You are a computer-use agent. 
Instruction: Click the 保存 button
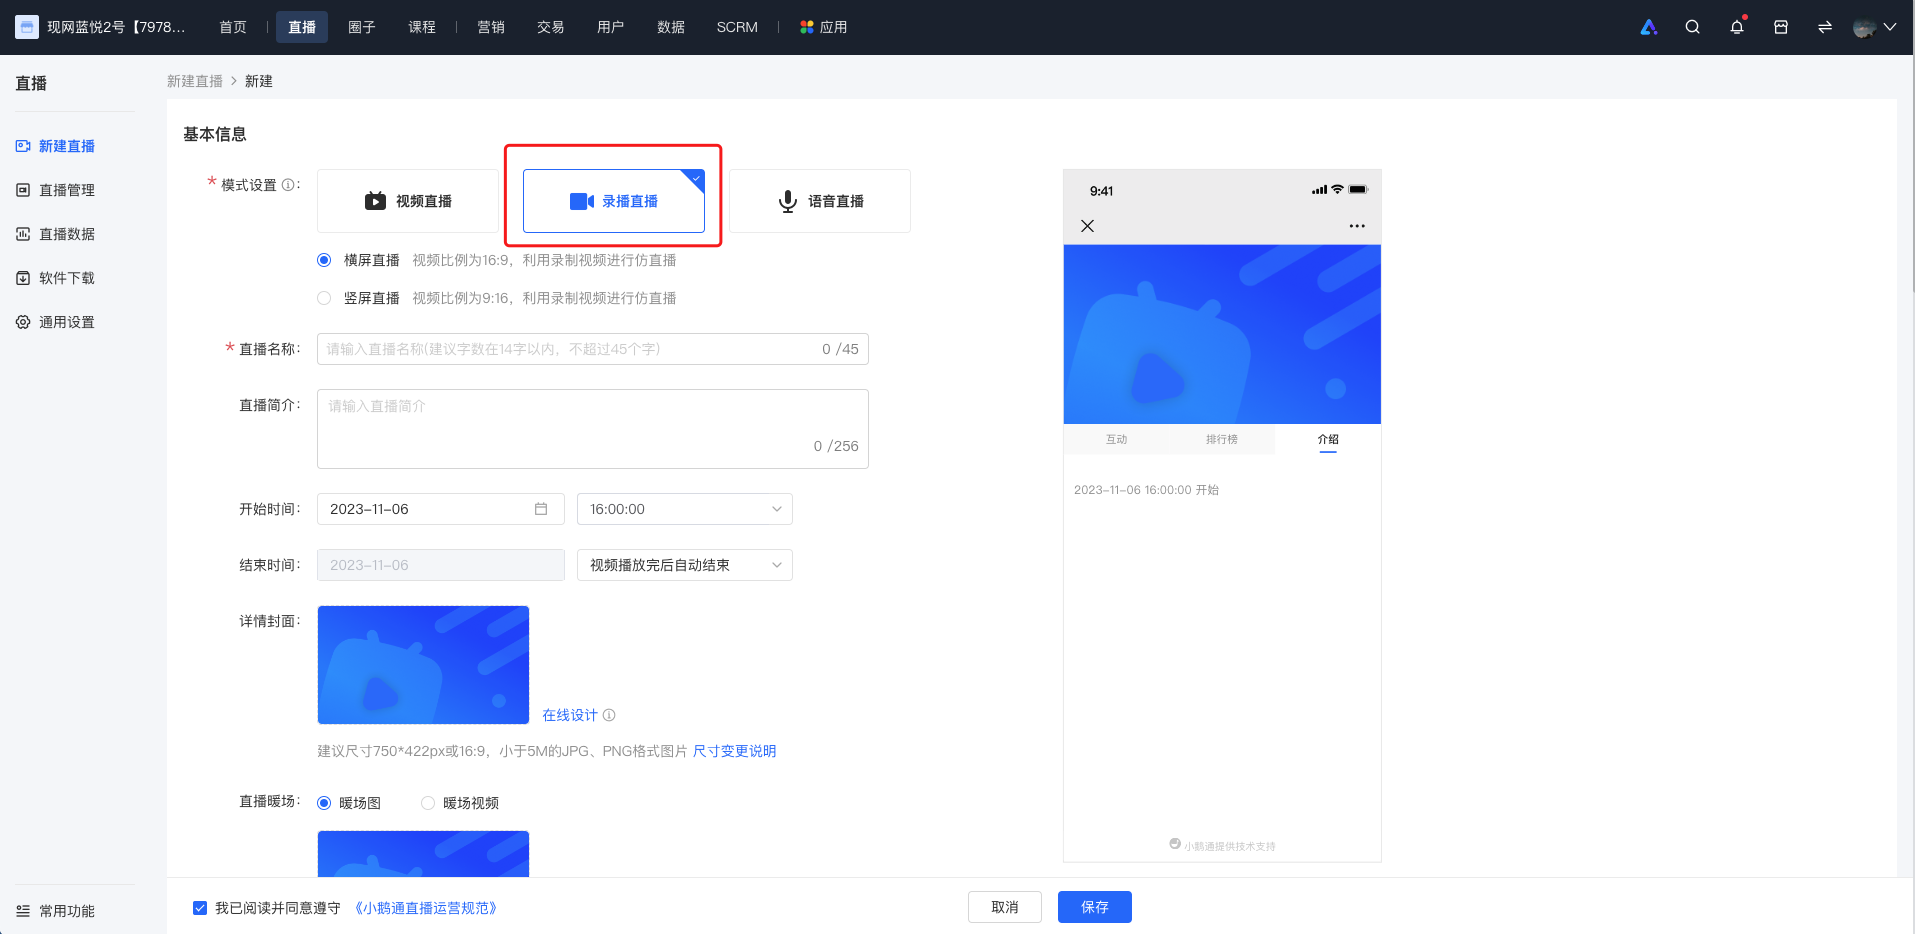coord(1095,907)
